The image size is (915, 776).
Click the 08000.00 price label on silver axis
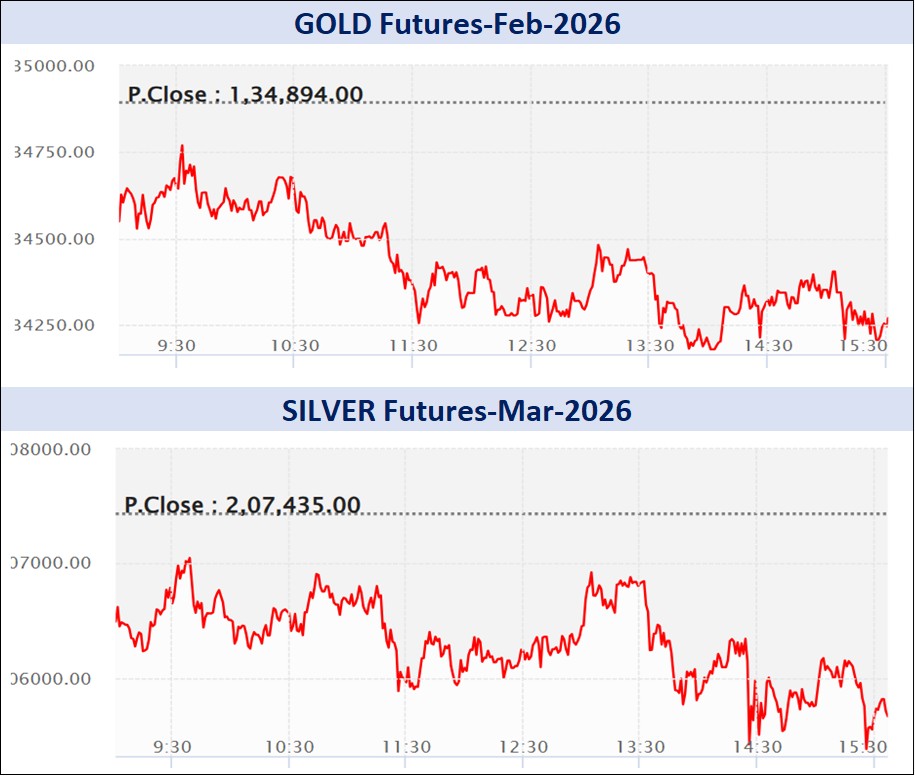pyautogui.click(x=50, y=449)
